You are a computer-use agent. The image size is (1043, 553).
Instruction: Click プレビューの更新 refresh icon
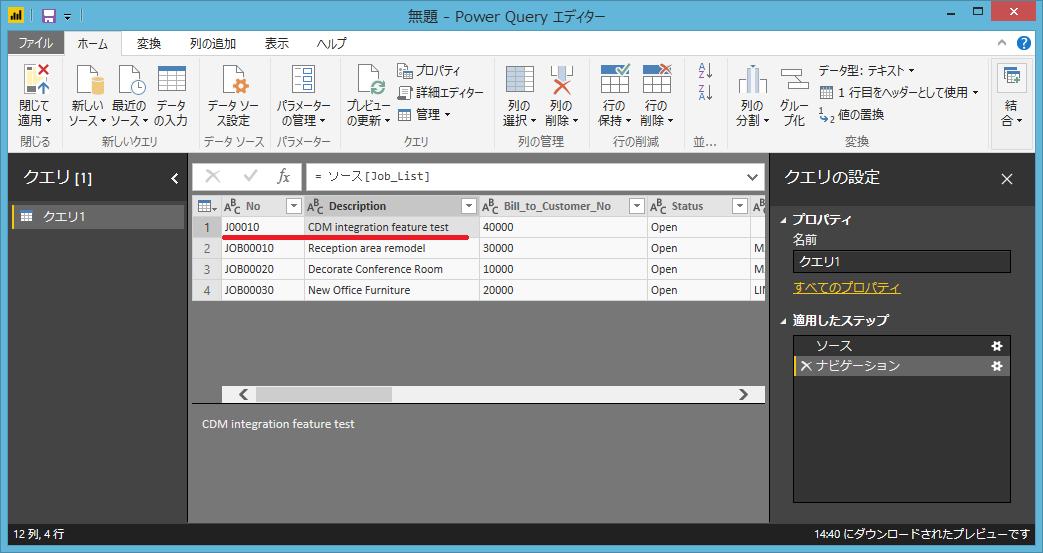[370, 79]
